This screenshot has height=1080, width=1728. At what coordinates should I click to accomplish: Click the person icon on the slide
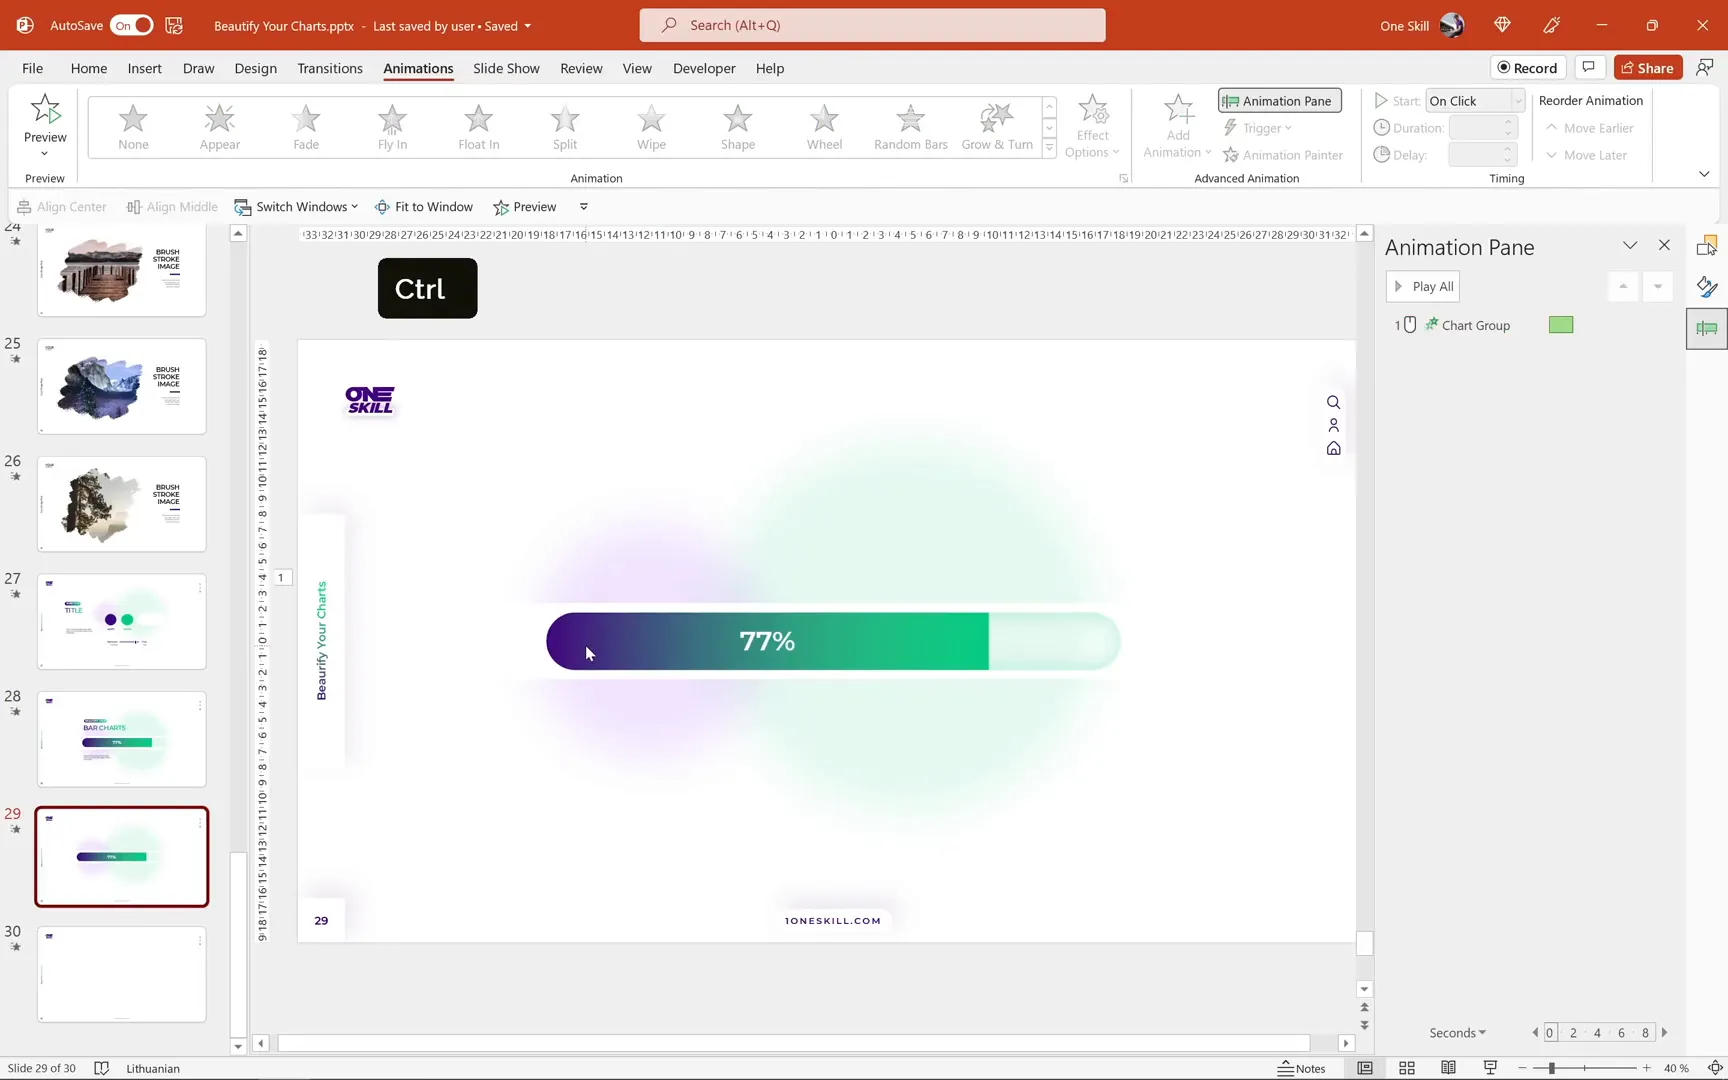1333,426
